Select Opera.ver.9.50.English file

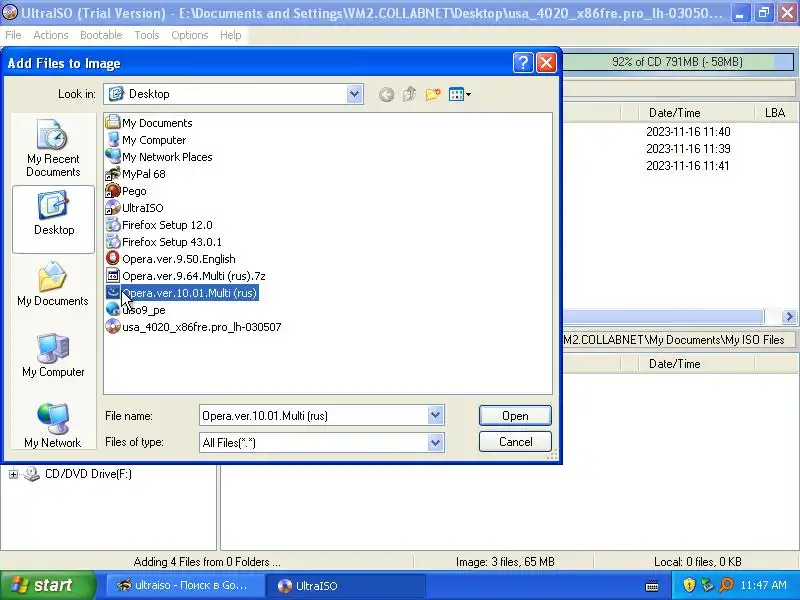click(x=170, y=259)
